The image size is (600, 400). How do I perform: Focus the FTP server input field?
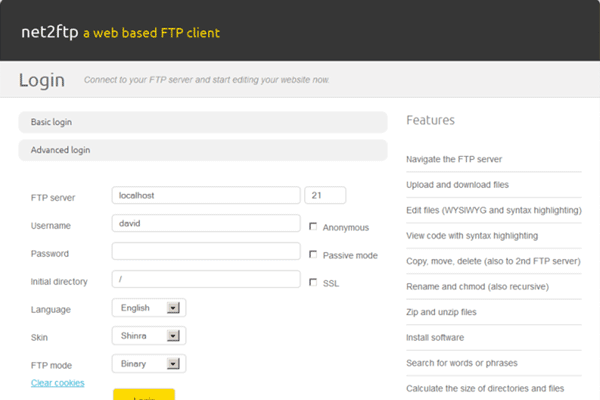coord(206,195)
